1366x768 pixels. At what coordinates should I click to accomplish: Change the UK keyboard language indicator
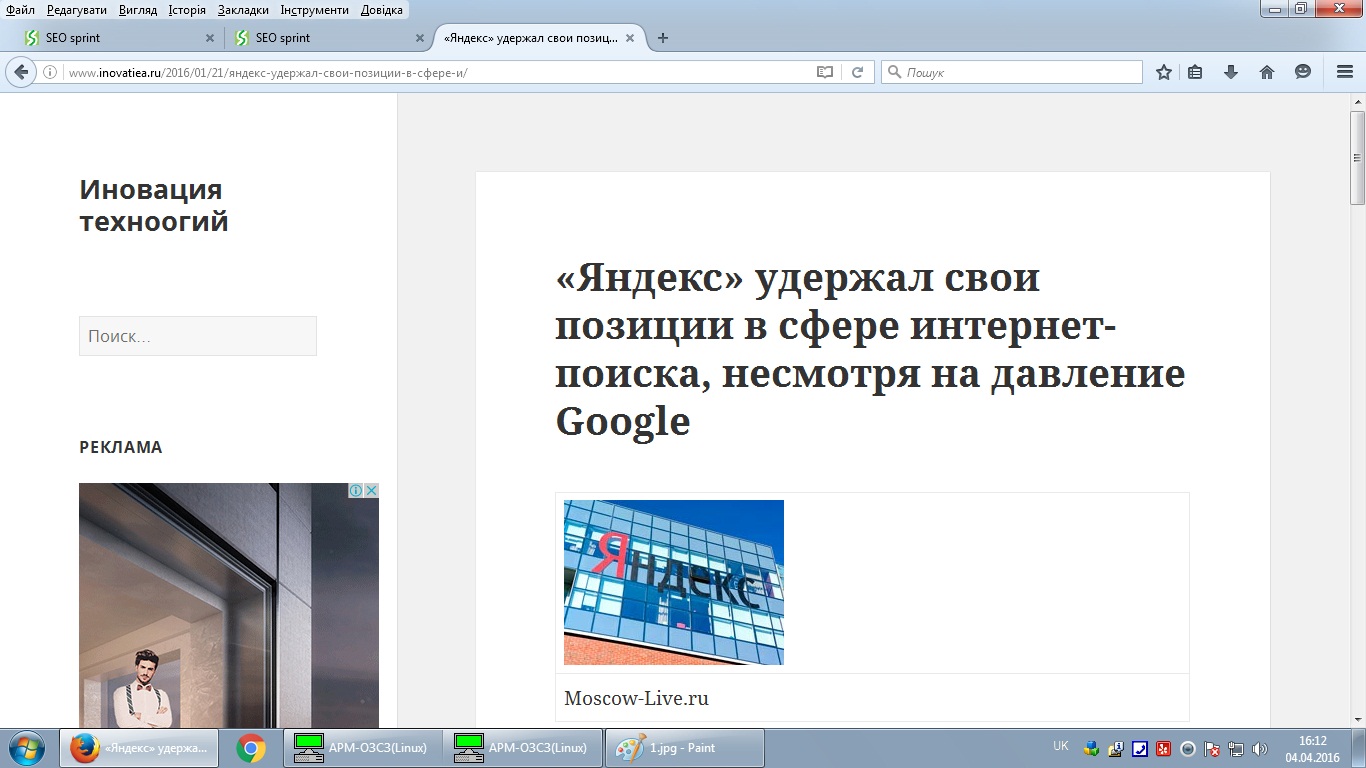(x=1061, y=746)
